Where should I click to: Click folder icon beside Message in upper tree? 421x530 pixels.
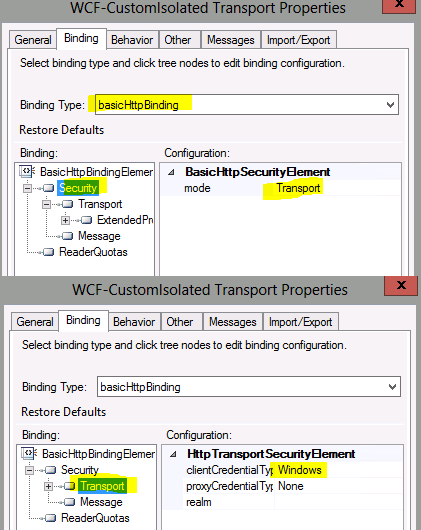(x=67, y=236)
